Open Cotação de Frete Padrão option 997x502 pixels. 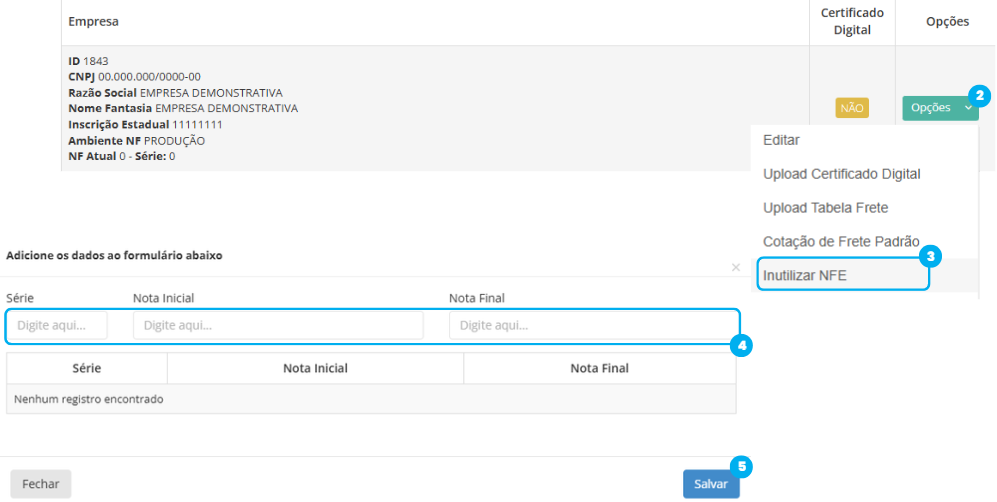(x=840, y=242)
